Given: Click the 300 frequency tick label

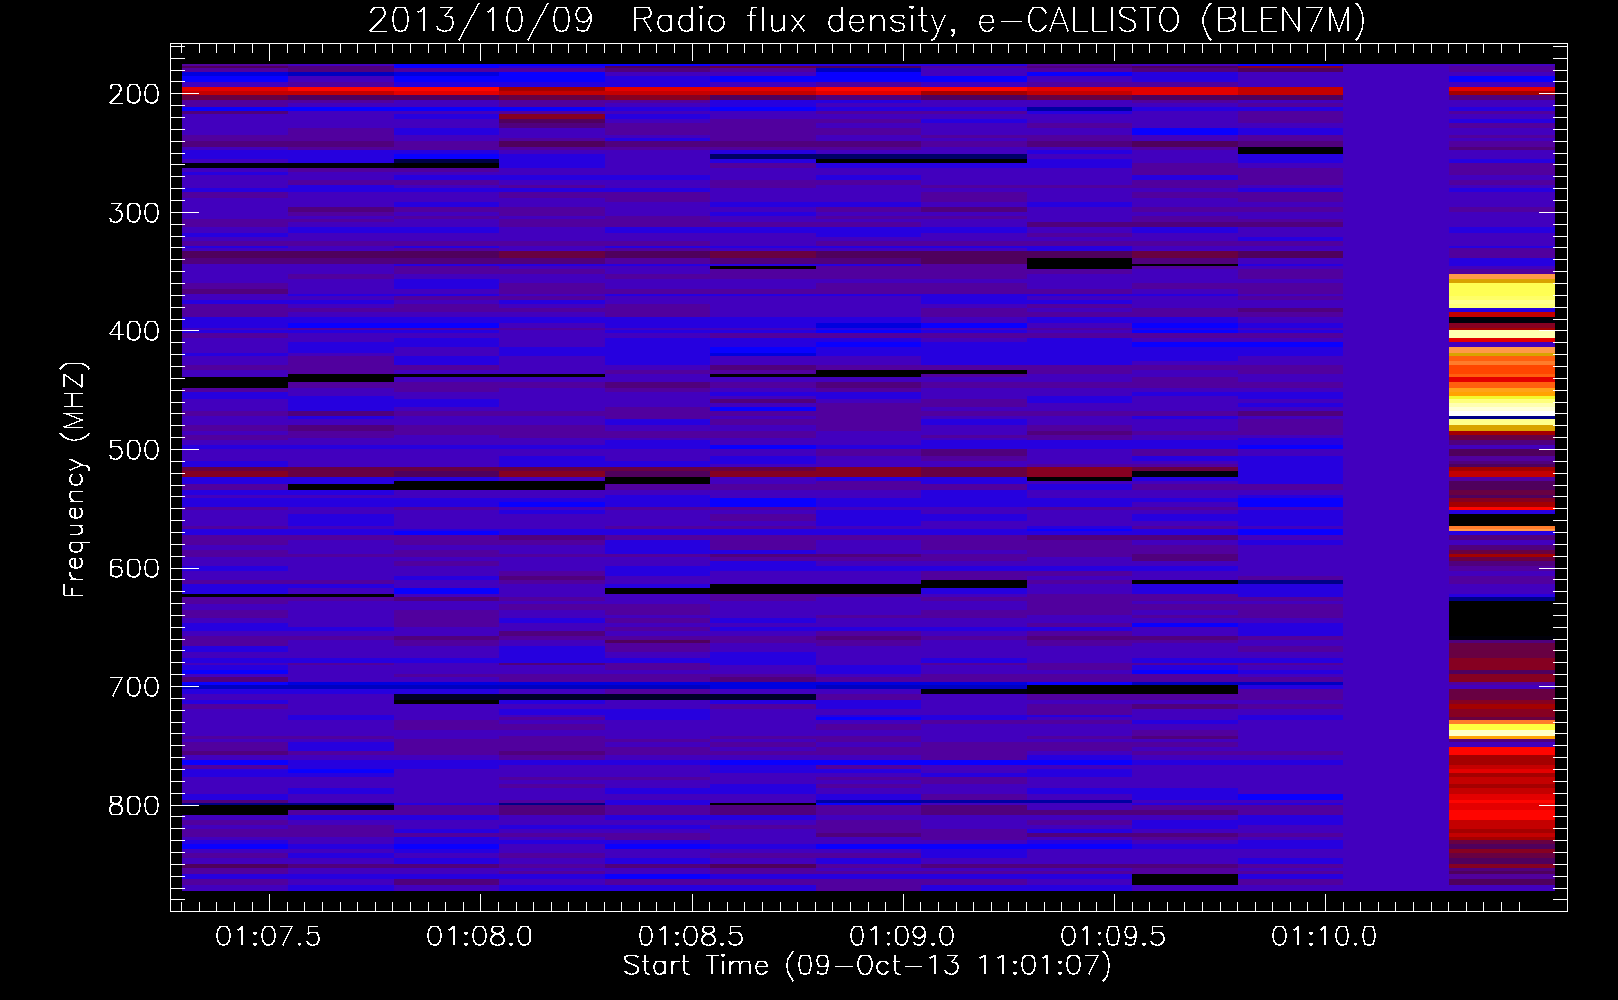Looking at the screenshot, I should pos(134,213).
